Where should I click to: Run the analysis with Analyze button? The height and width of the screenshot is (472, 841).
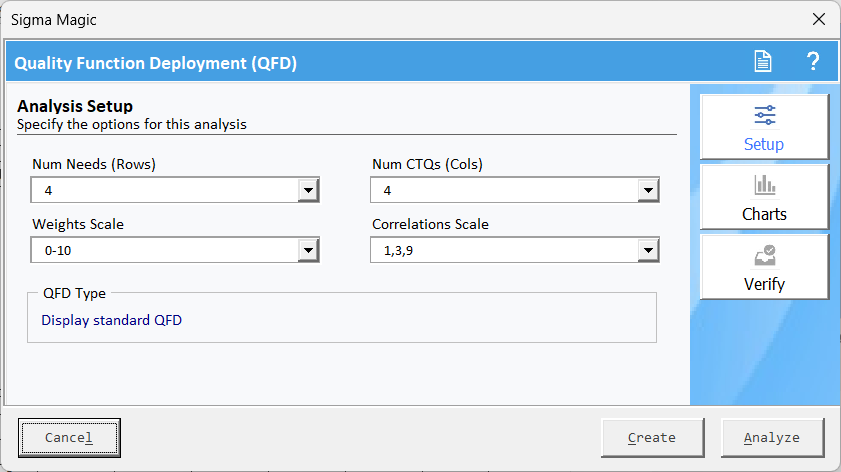click(x=771, y=437)
